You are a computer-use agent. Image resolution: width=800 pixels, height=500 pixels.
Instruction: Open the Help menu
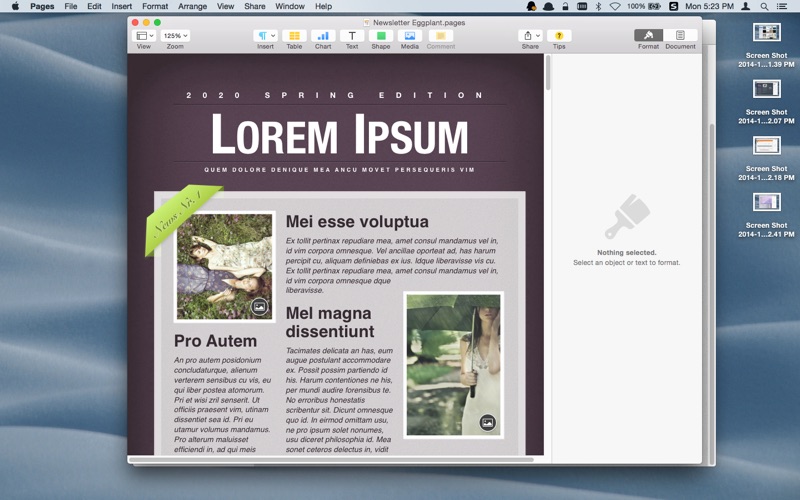tap(323, 6)
